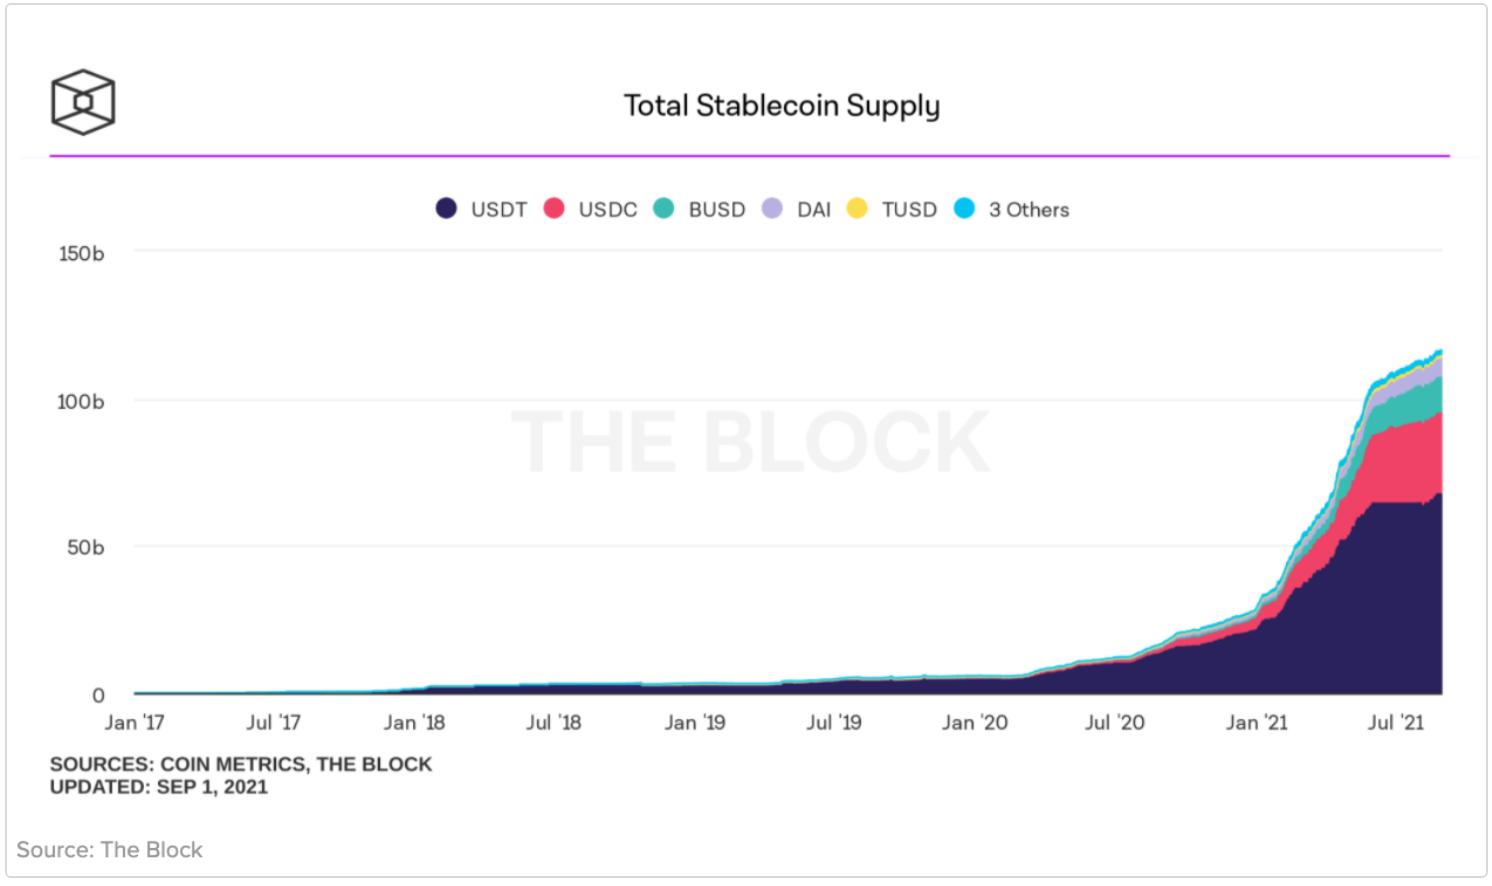Viewport: 1492px width, 886px height.
Task: Click the Source: The Block caption
Action: pos(109,850)
